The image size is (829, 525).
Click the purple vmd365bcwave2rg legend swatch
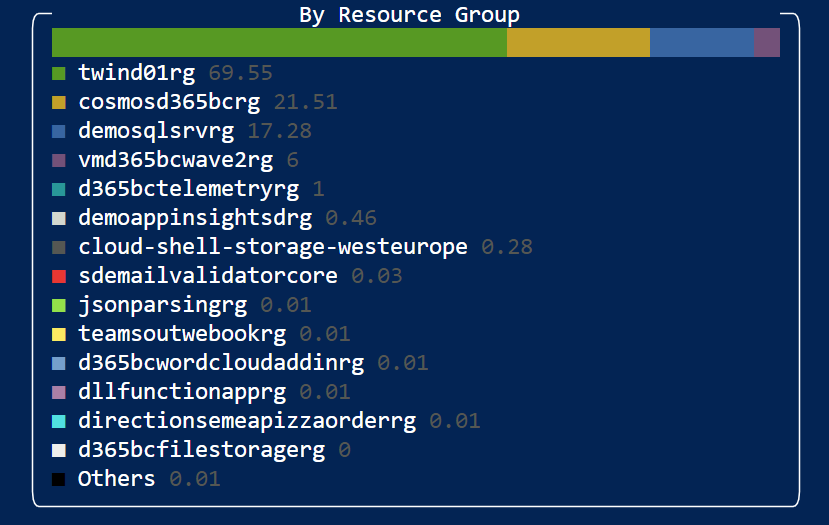59,160
